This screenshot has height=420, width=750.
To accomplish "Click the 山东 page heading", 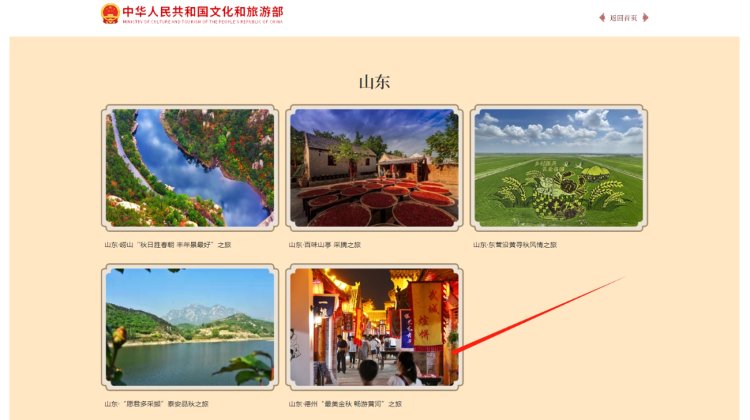I will click(375, 82).
